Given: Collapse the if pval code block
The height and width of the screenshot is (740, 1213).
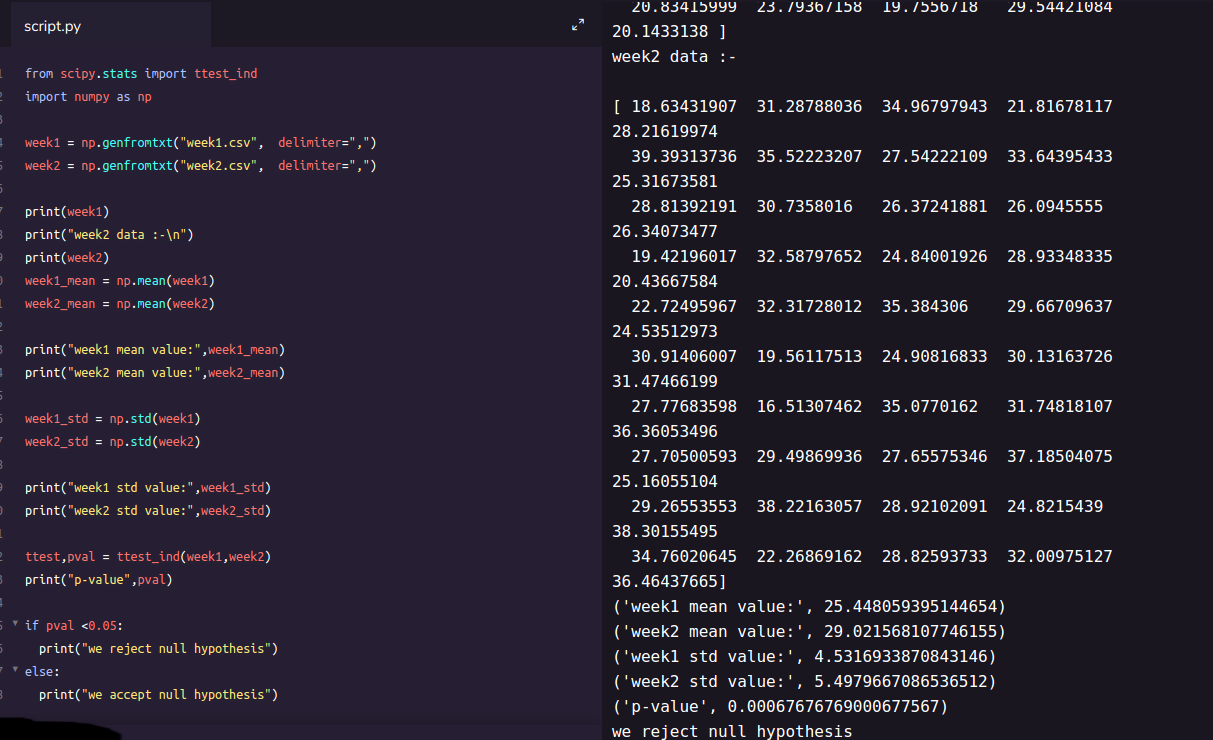Looking at the screenshot, I should tap(13, 625).
